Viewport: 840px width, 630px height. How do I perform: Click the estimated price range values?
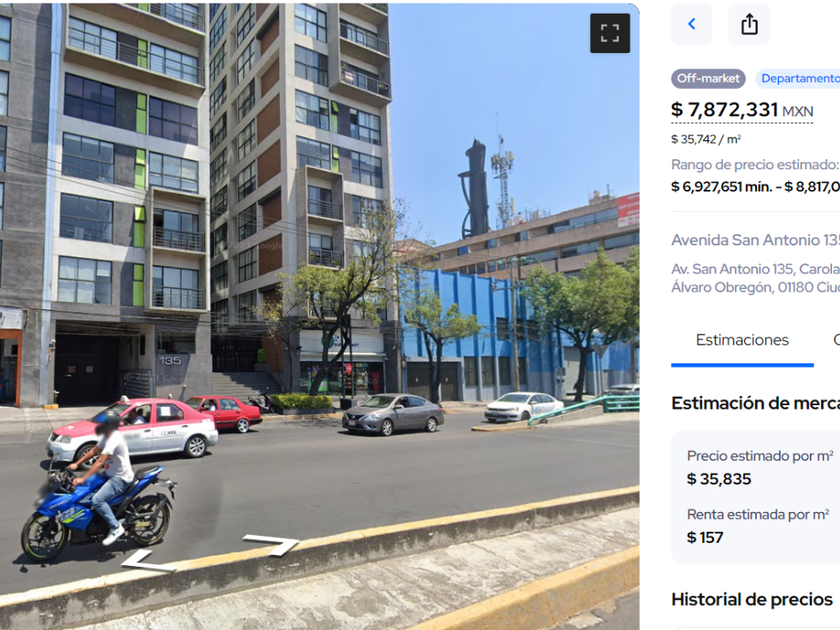tap(755, 186)
